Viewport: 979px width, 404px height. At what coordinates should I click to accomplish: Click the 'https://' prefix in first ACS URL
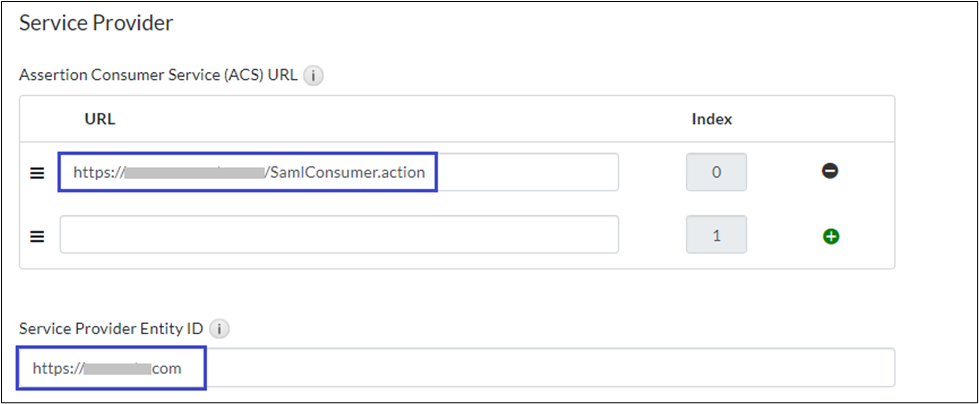[x=96, y=173]
